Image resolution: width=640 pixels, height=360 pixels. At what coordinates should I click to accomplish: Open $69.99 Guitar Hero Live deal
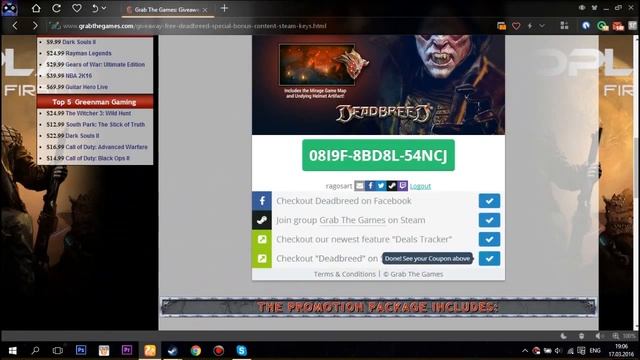[77, 87]
